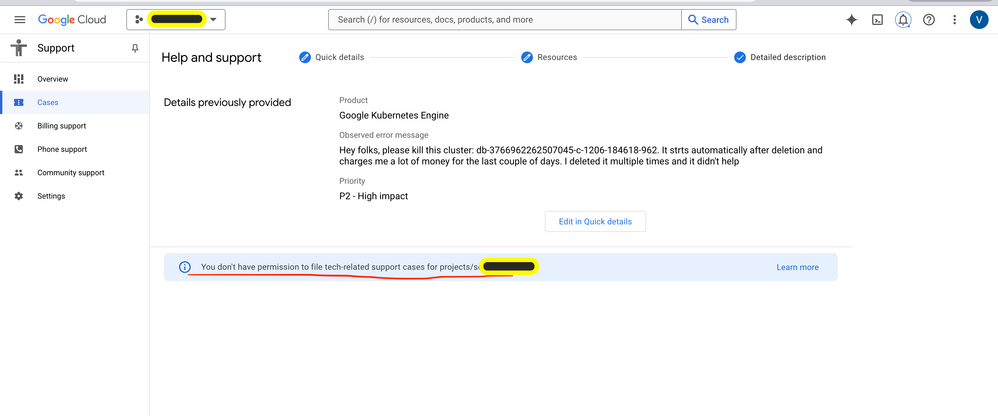The image size is (998, 416).
Task: Click the Community support people icon
Action: [x=18, y=173]
